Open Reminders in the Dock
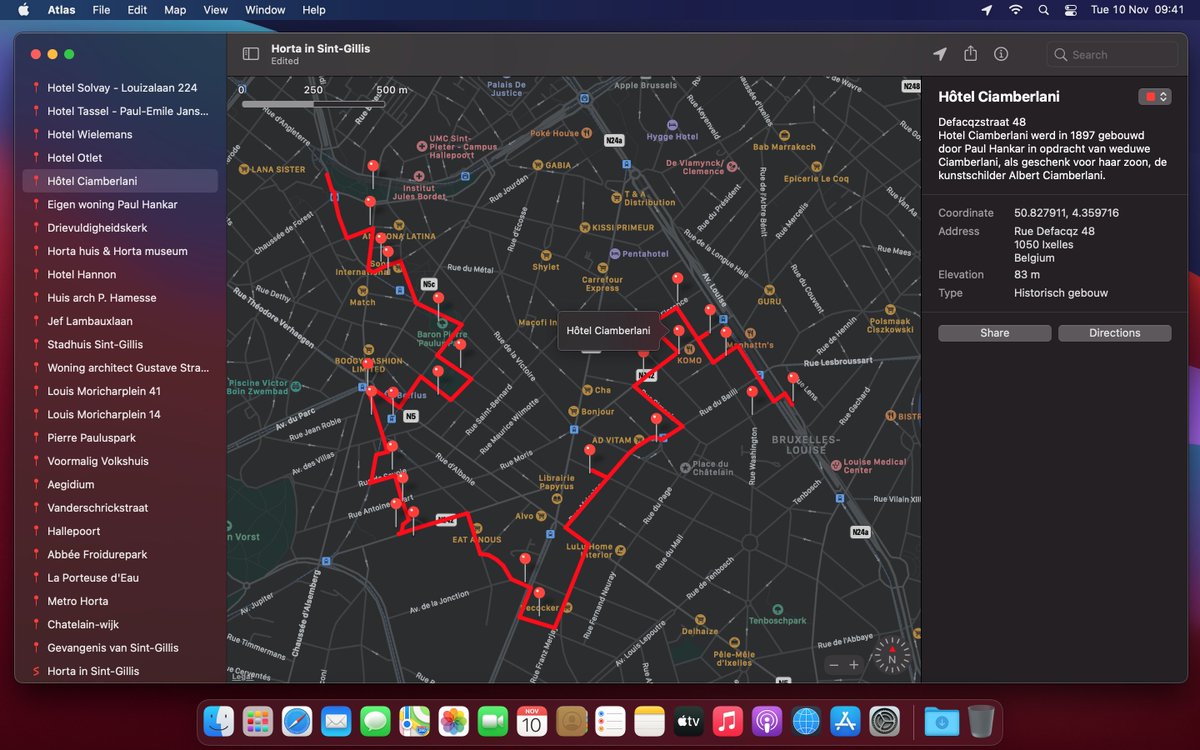 pos(610,720)
